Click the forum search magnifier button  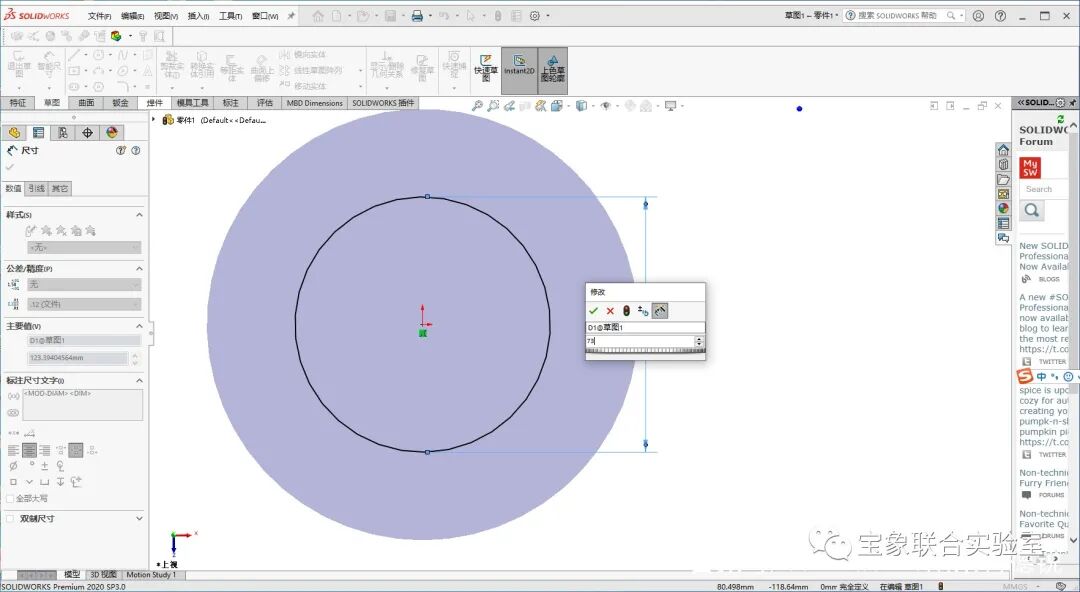[x=1031, y=210]
